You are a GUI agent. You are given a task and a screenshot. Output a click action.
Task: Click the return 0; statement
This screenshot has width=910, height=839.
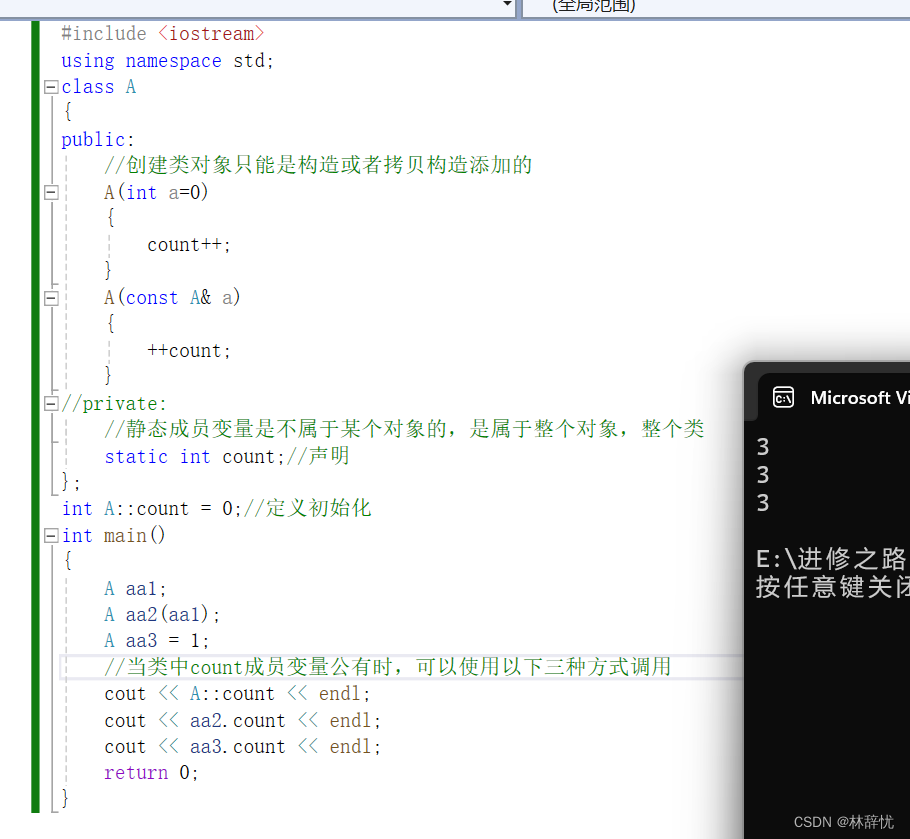point(151,773)
